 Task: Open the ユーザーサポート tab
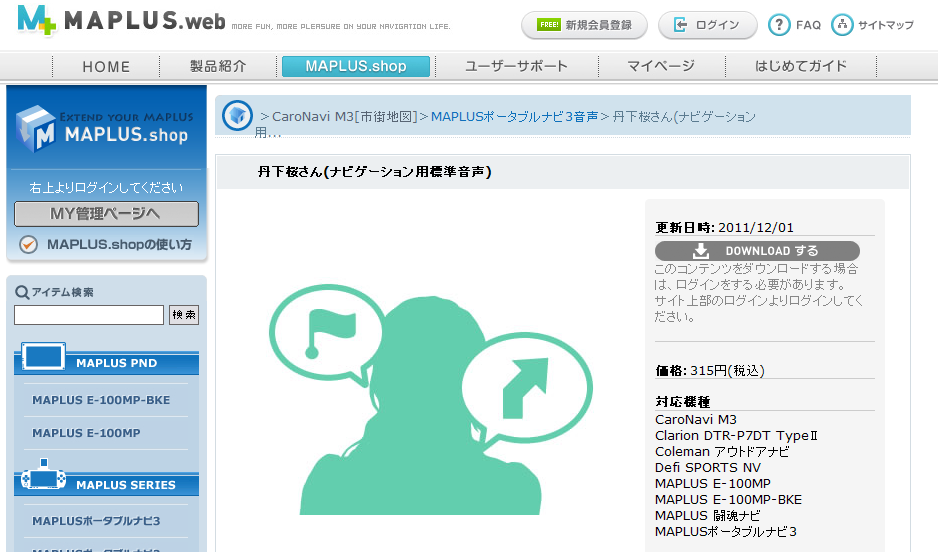click(x=516, y=66)
